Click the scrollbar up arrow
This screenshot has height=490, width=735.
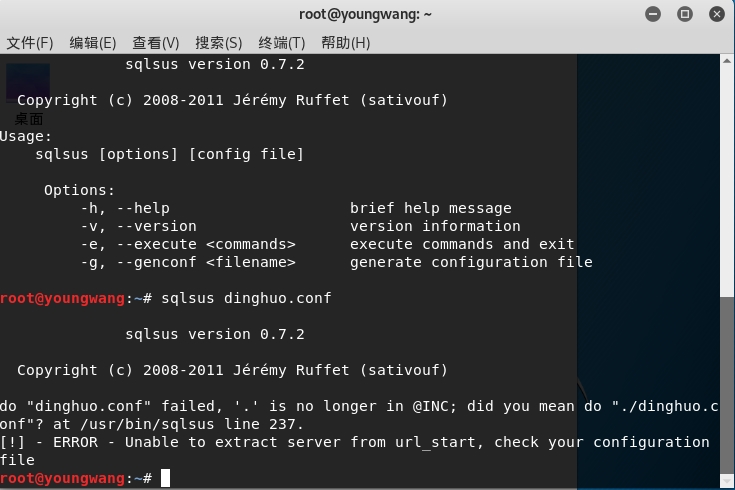point(727,60)
